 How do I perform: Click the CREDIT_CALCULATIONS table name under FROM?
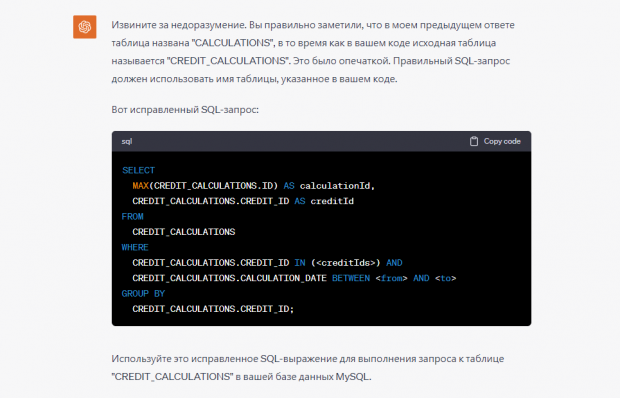pyautogui.click(x=184, y=232)
